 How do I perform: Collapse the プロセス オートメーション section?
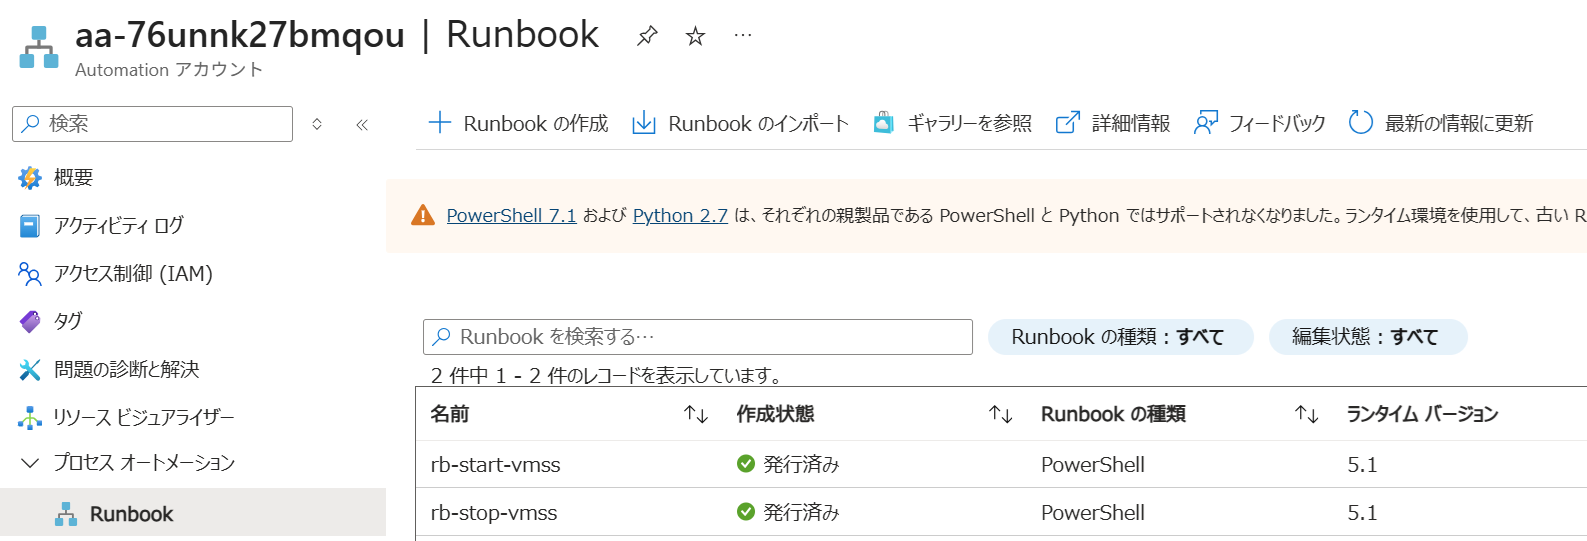tap(30, 463)
